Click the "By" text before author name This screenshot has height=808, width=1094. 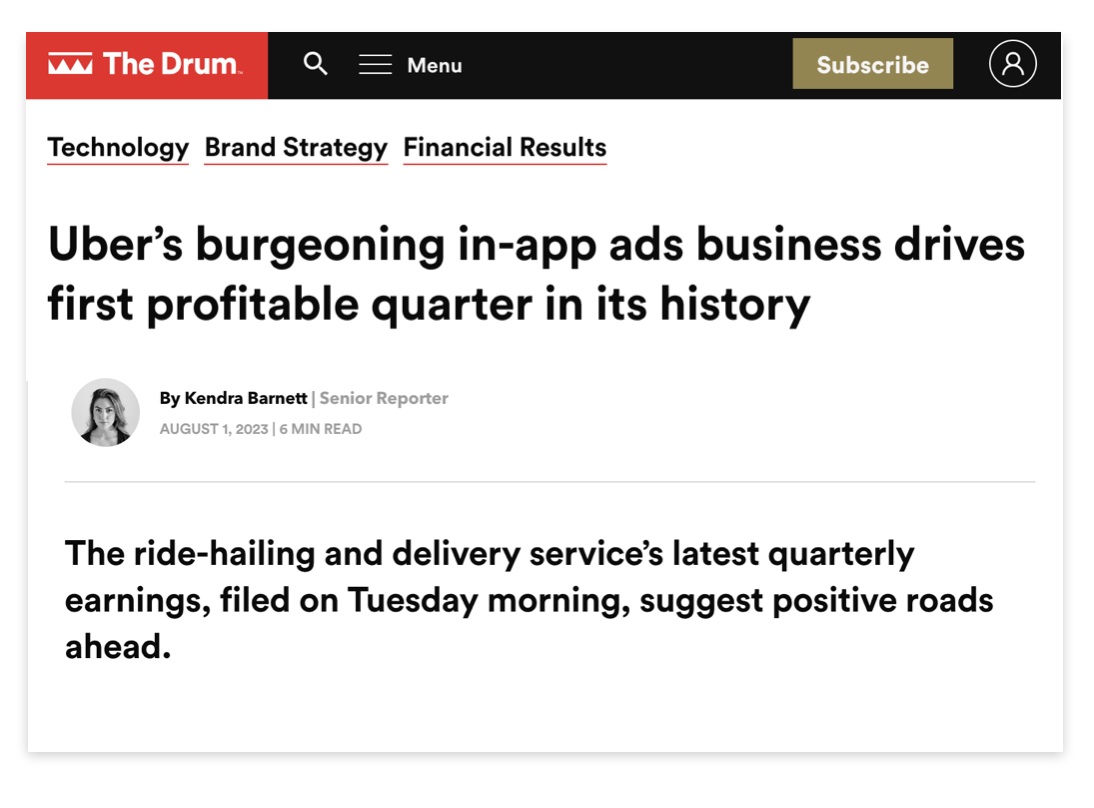coord(169,398)
